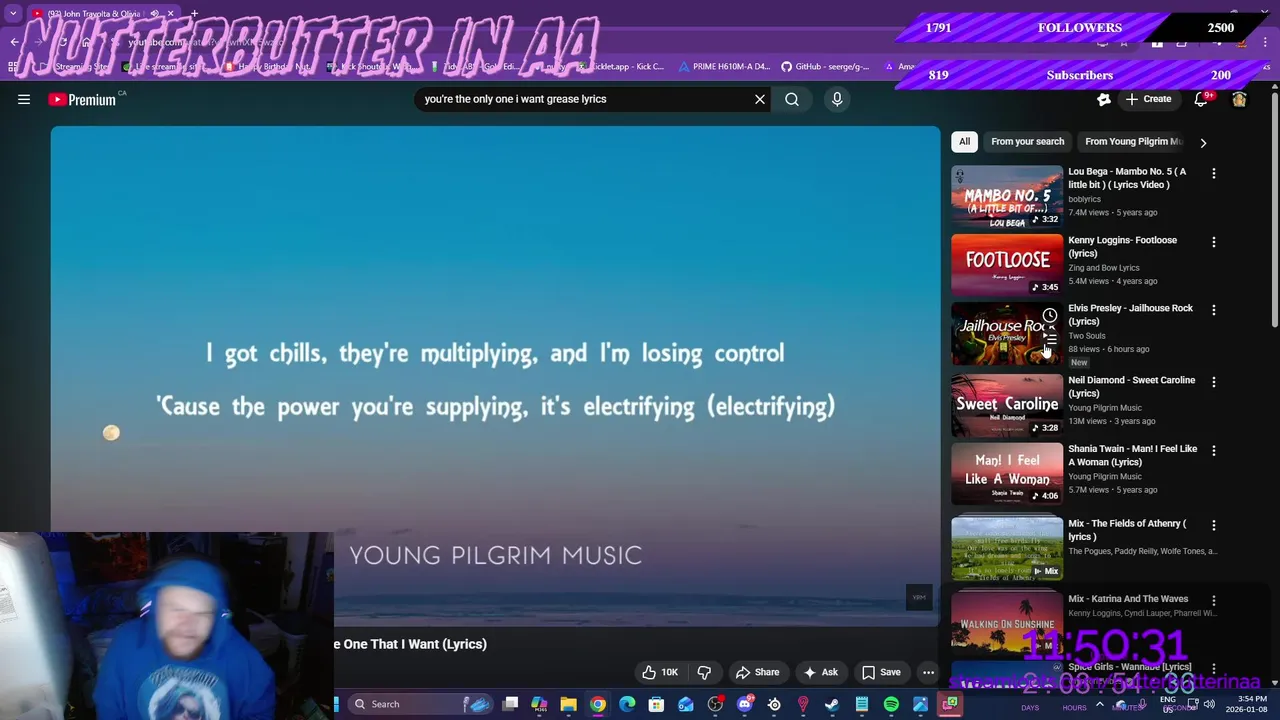Open Spotify from the taskbar

[x=891, y=704]
